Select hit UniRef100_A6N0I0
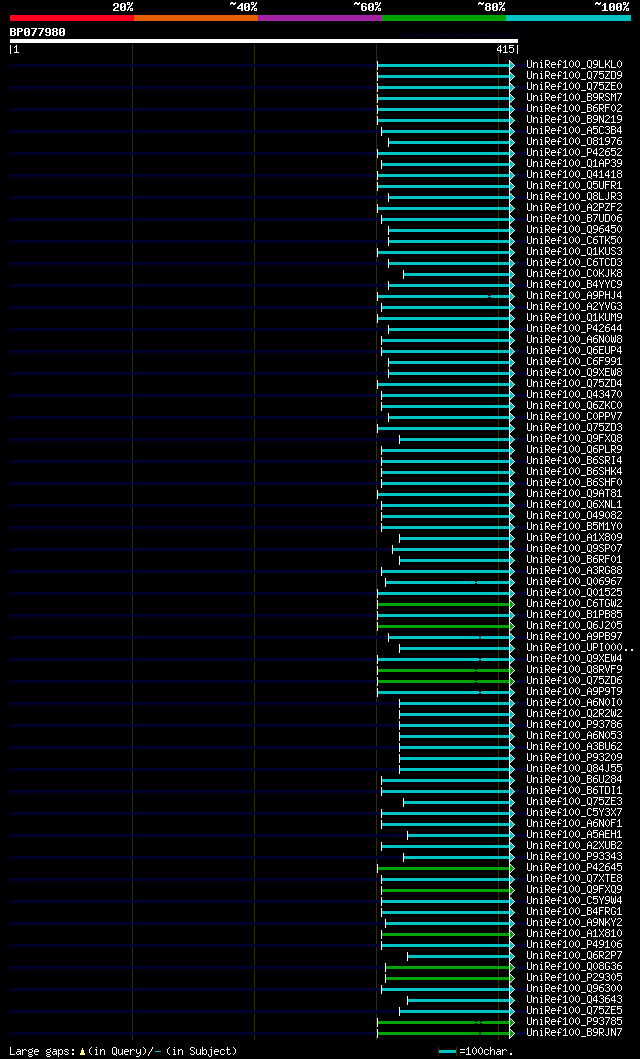640x1059 pixels. pyautogui.click(x=575, y=703)
